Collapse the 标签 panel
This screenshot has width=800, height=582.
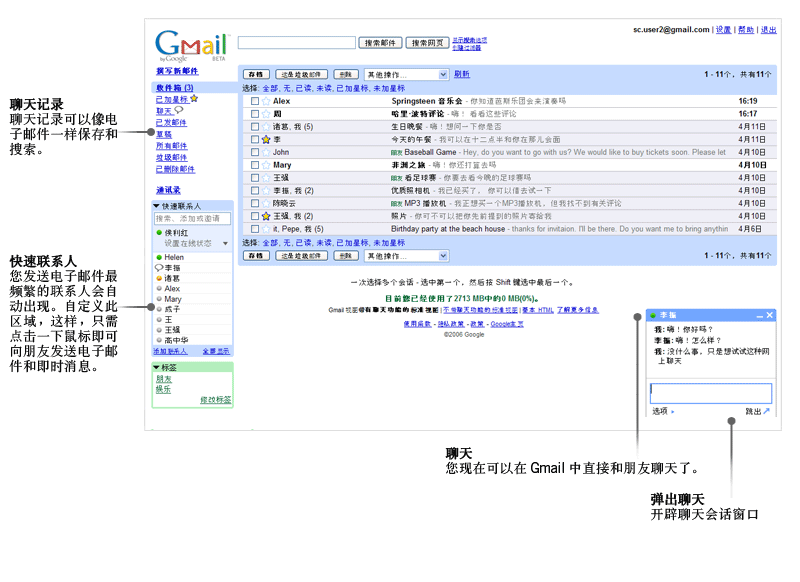(156, 367)
